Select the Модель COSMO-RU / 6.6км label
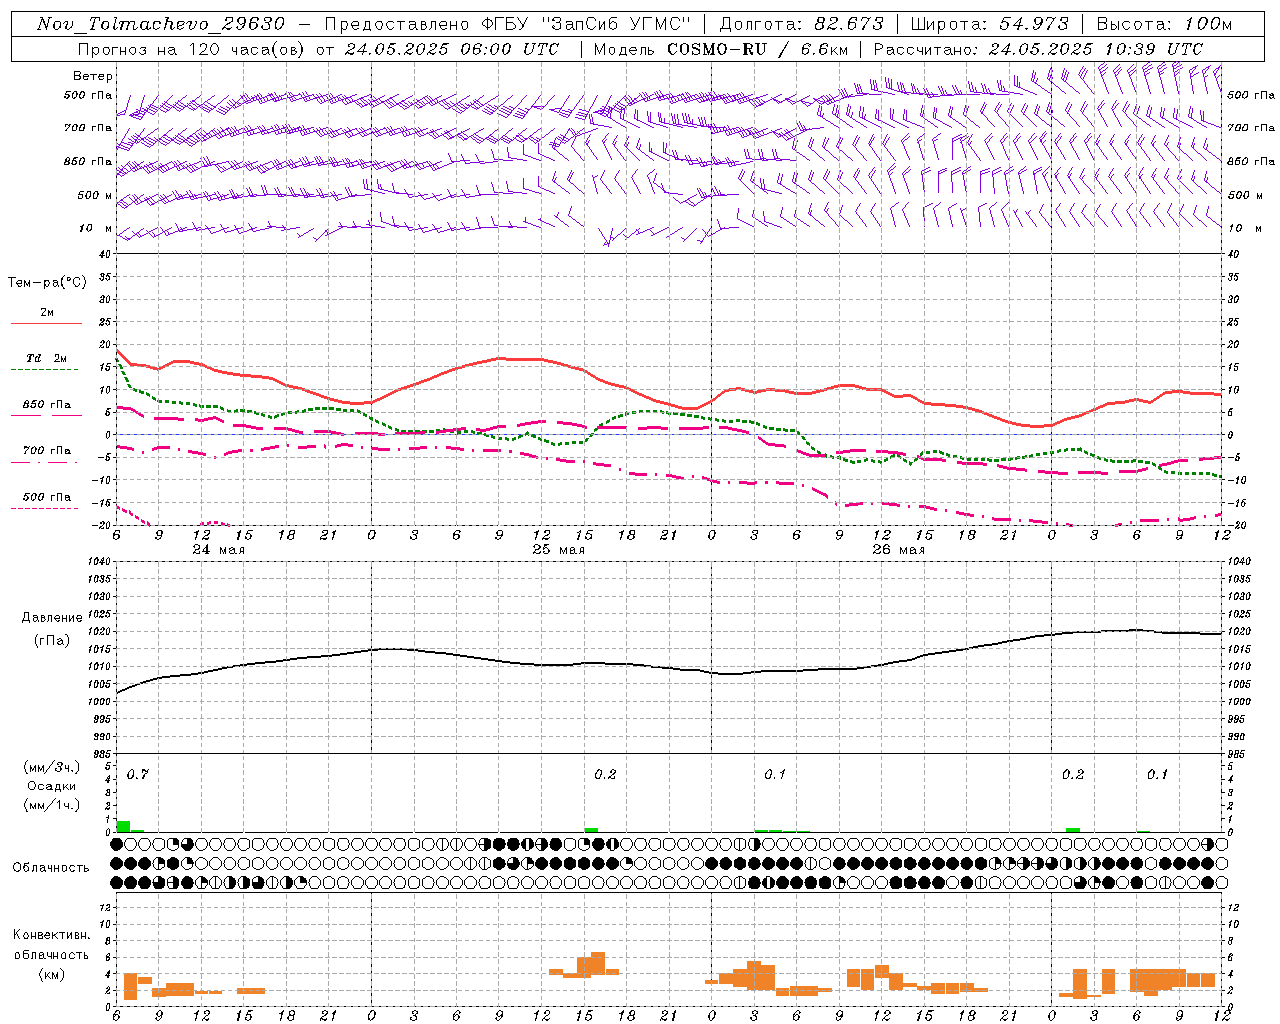This screenshot has height=1024, width=1280. tap(721, 49)
